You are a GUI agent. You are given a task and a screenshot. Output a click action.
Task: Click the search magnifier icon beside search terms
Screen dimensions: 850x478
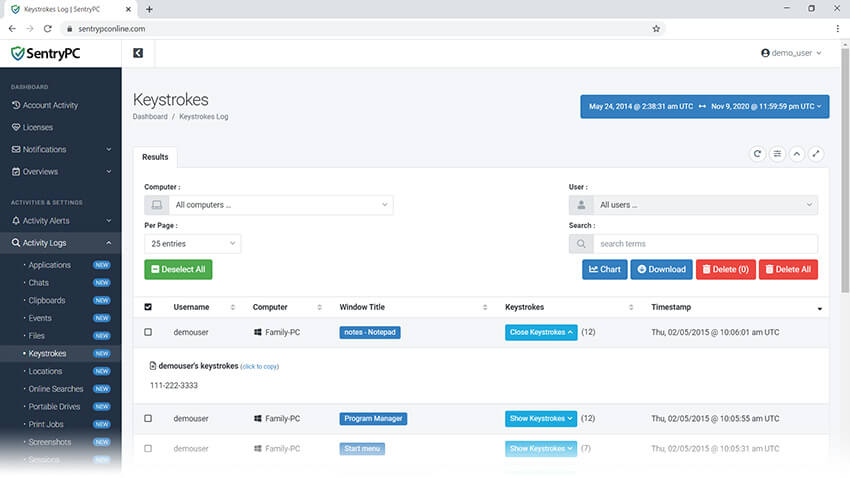point(580,244)
